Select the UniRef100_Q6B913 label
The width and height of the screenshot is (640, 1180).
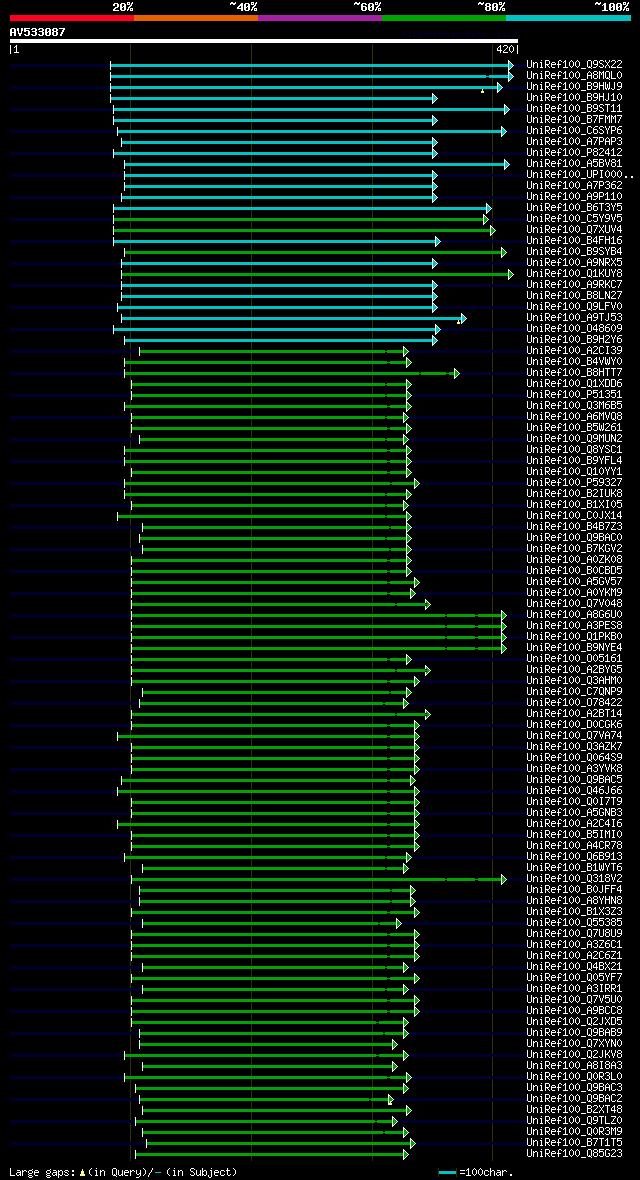pos(574,856)
